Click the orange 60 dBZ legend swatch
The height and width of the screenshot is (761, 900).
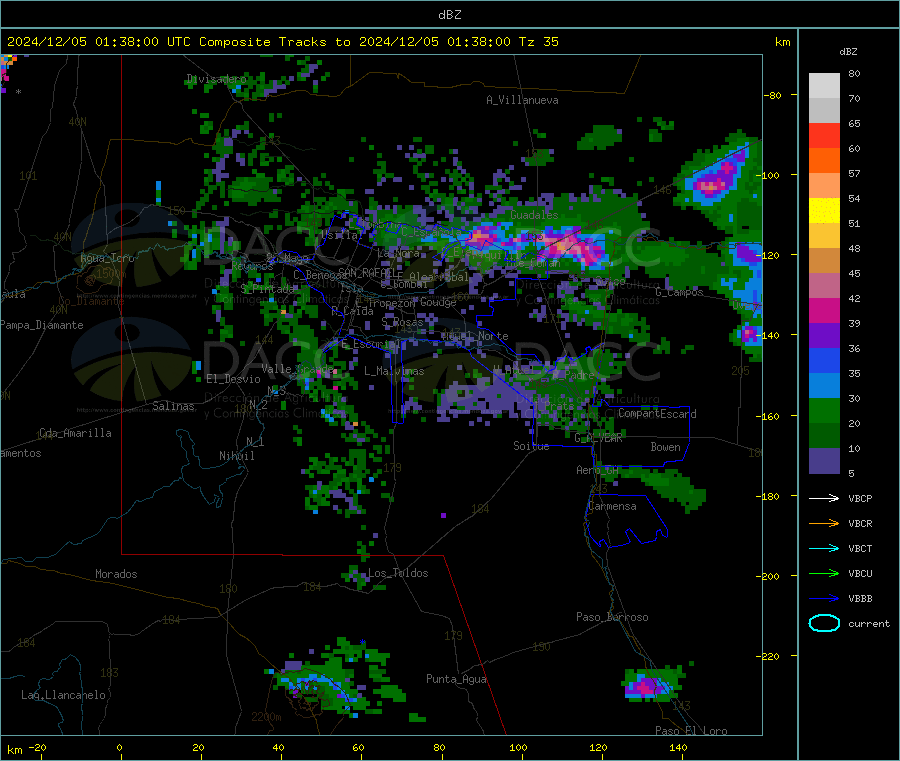click(x=824, y=161)
